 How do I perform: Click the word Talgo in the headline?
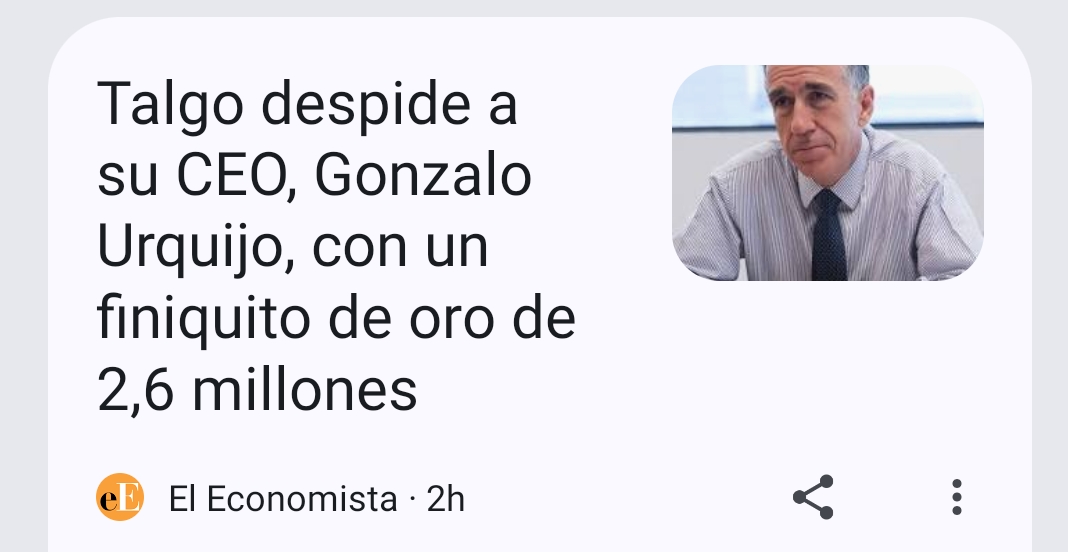click(x=170, y=104)
